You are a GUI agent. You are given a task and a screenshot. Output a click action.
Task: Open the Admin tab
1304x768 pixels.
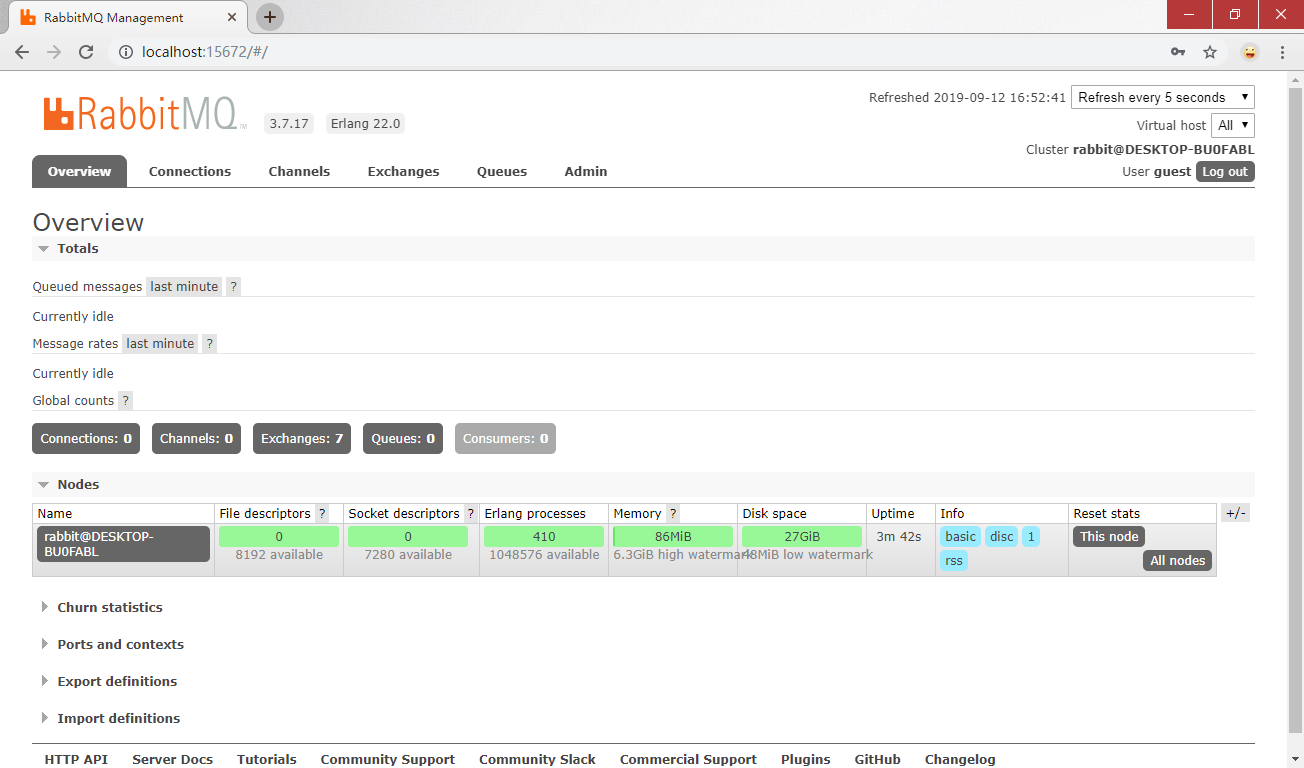pyautogui.click(x=585, y=171)
